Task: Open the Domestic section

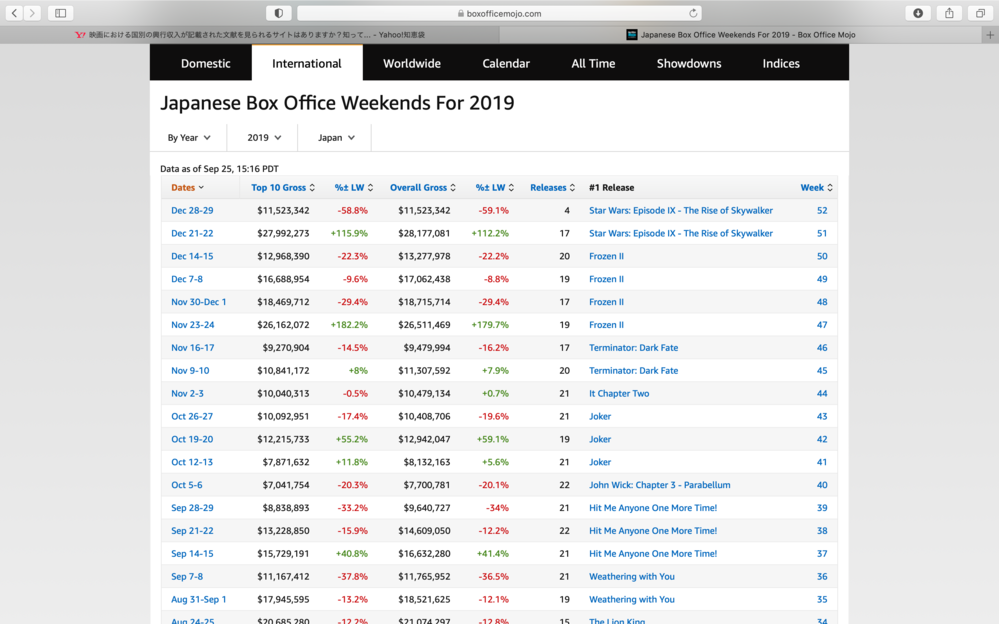Action: [x=205, y=63]
